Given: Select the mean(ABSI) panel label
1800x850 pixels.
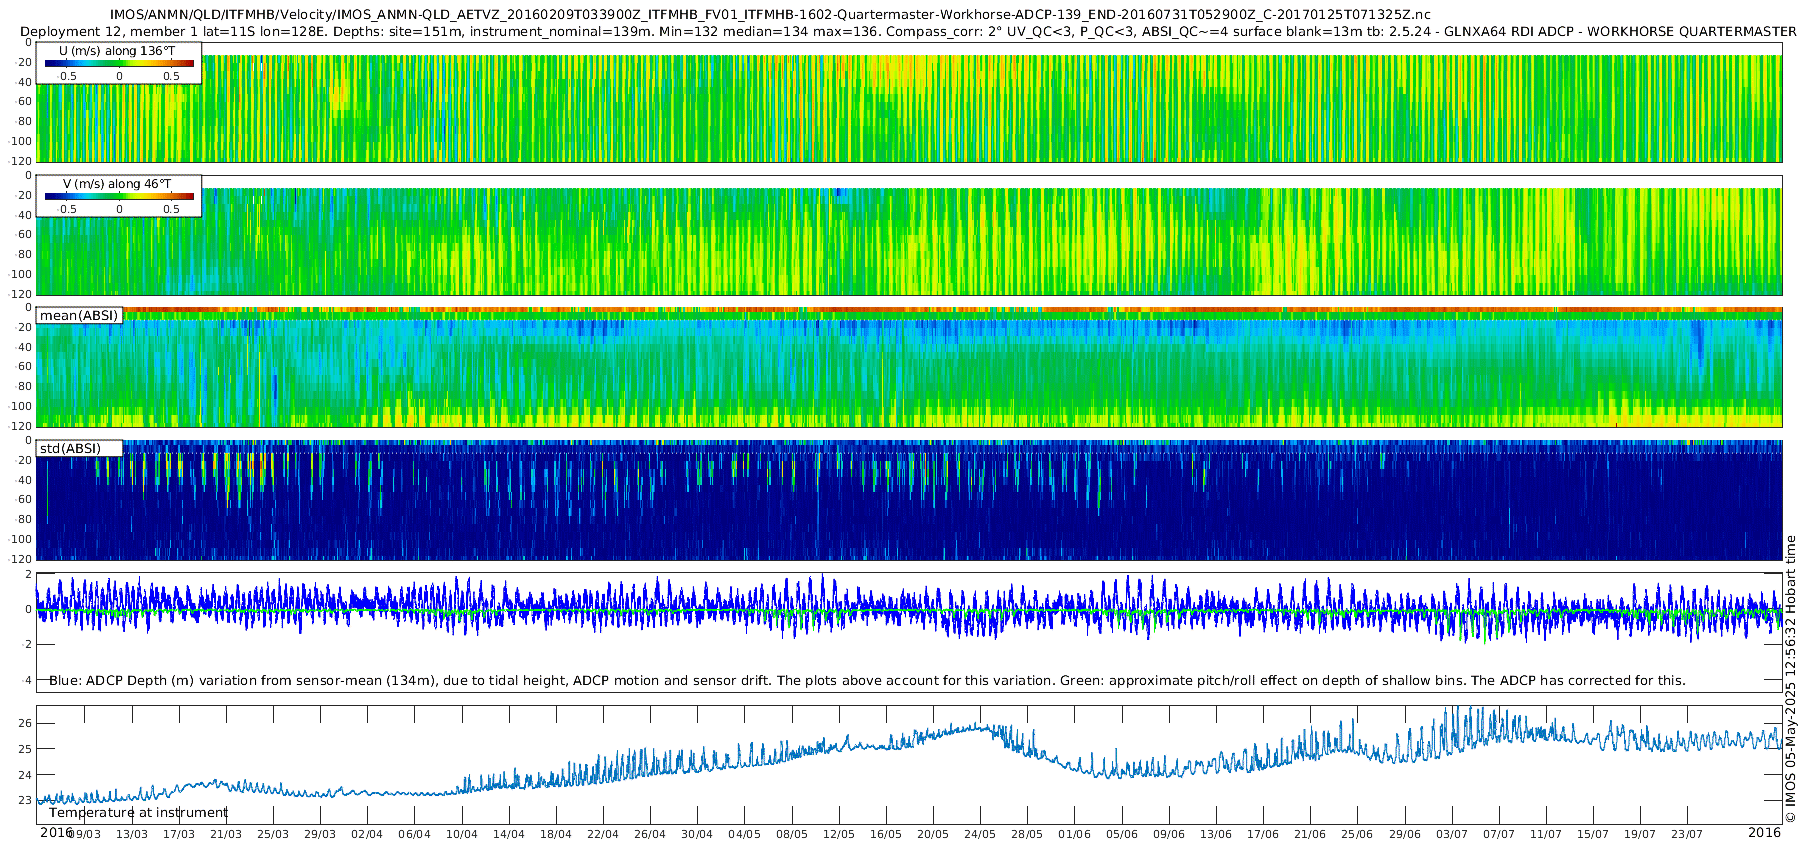Looking at the screenshot, I should coord(79,316).
